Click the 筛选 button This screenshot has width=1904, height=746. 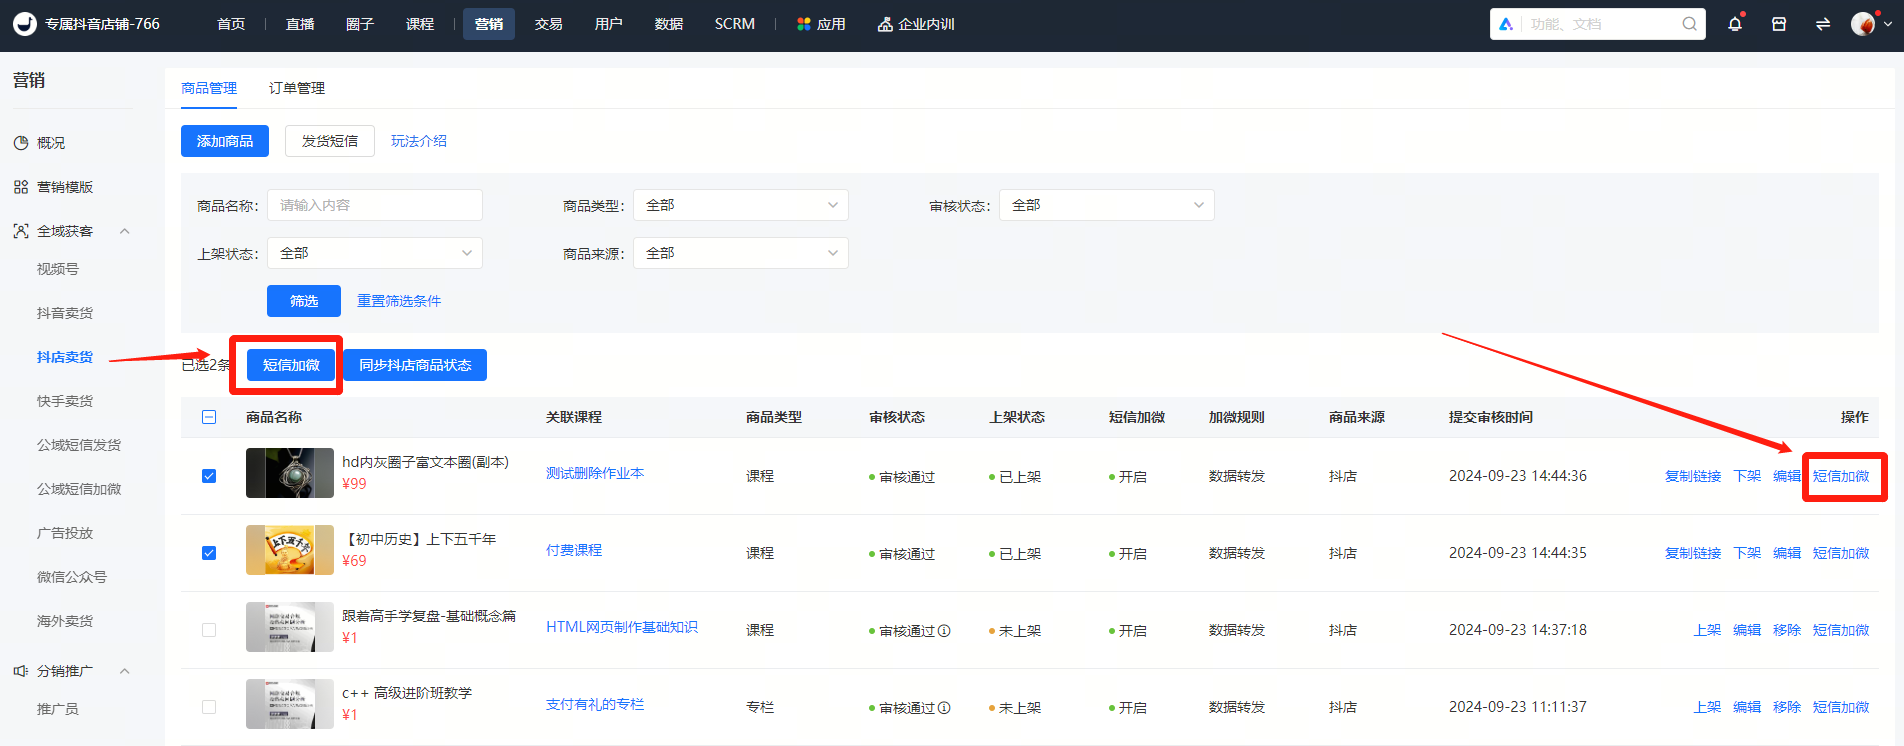tap(304, 301)
